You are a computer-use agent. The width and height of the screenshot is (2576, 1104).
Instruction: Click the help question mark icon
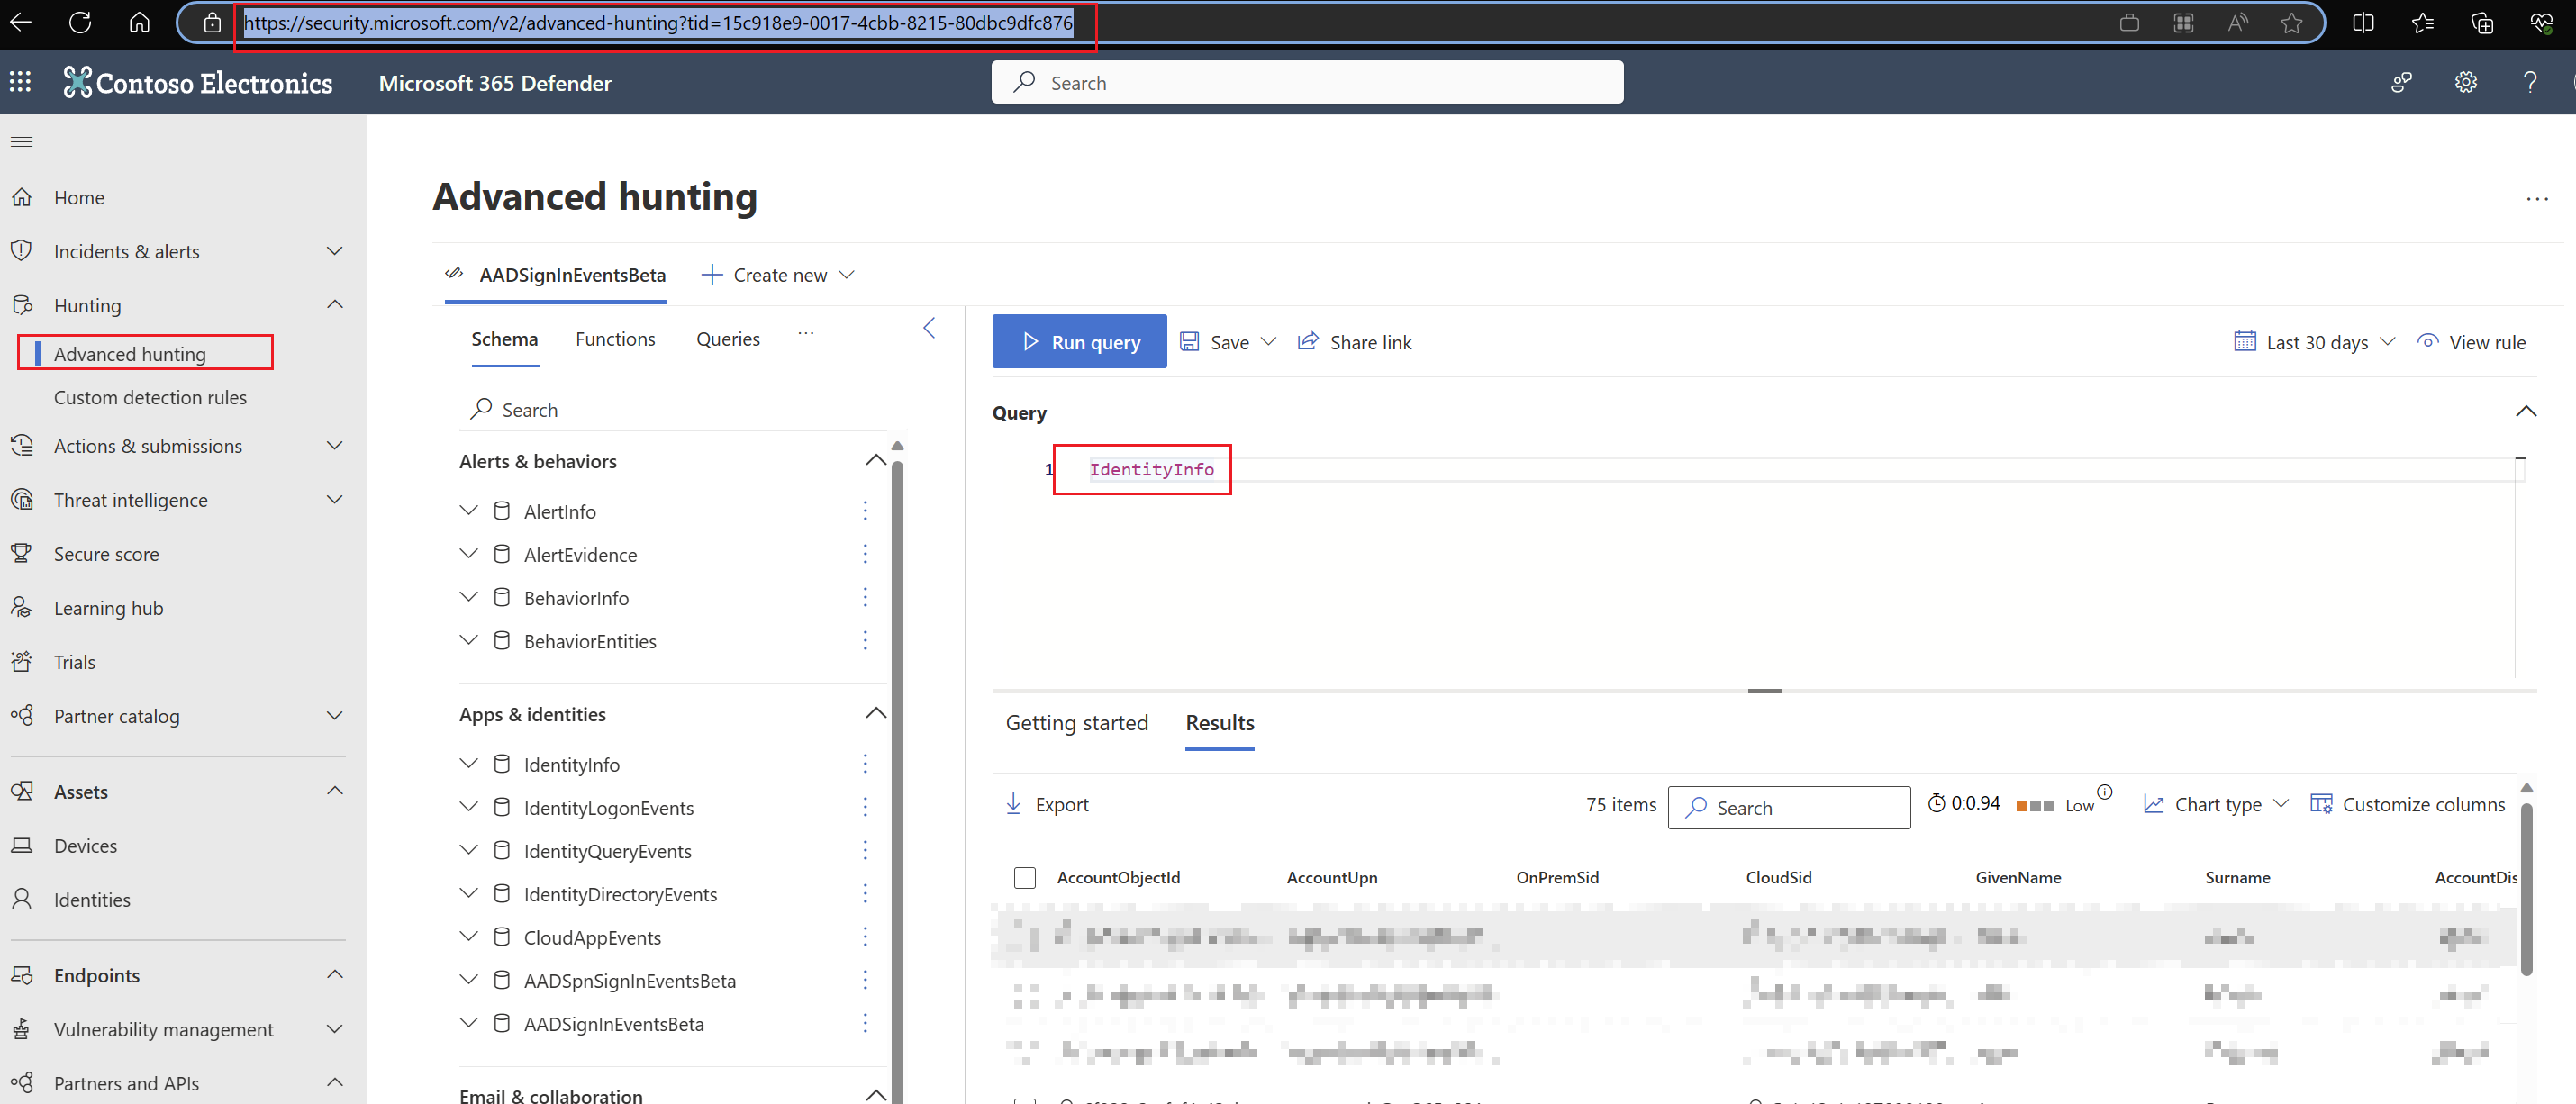(2529, 83)
